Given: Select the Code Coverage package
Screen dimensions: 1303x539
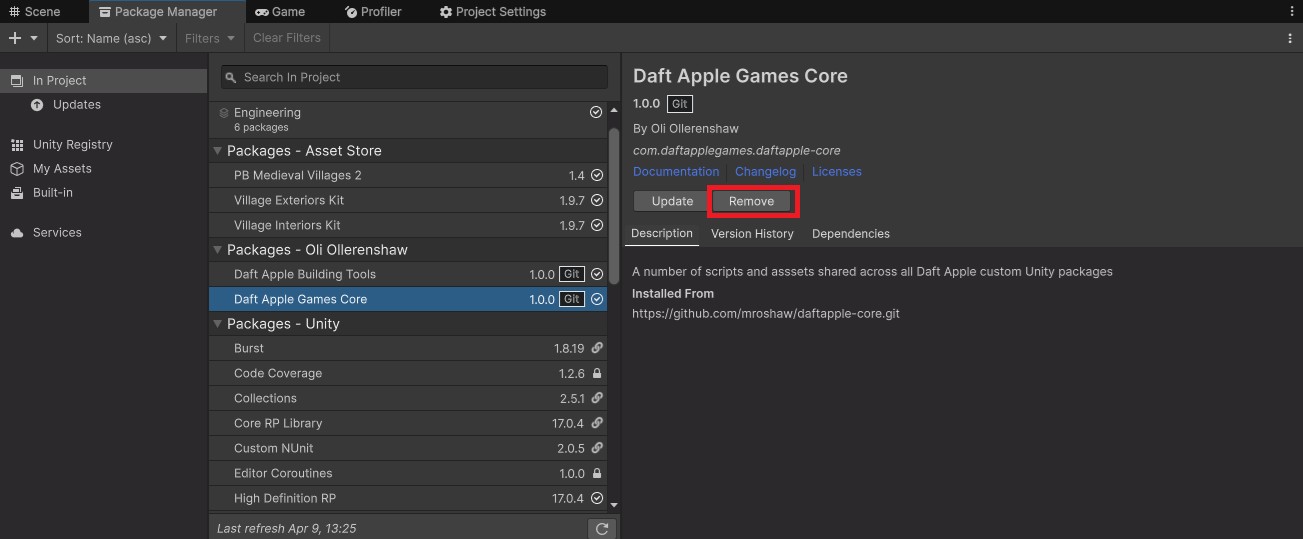Looking at the screenshot, I should click(408, 373).
